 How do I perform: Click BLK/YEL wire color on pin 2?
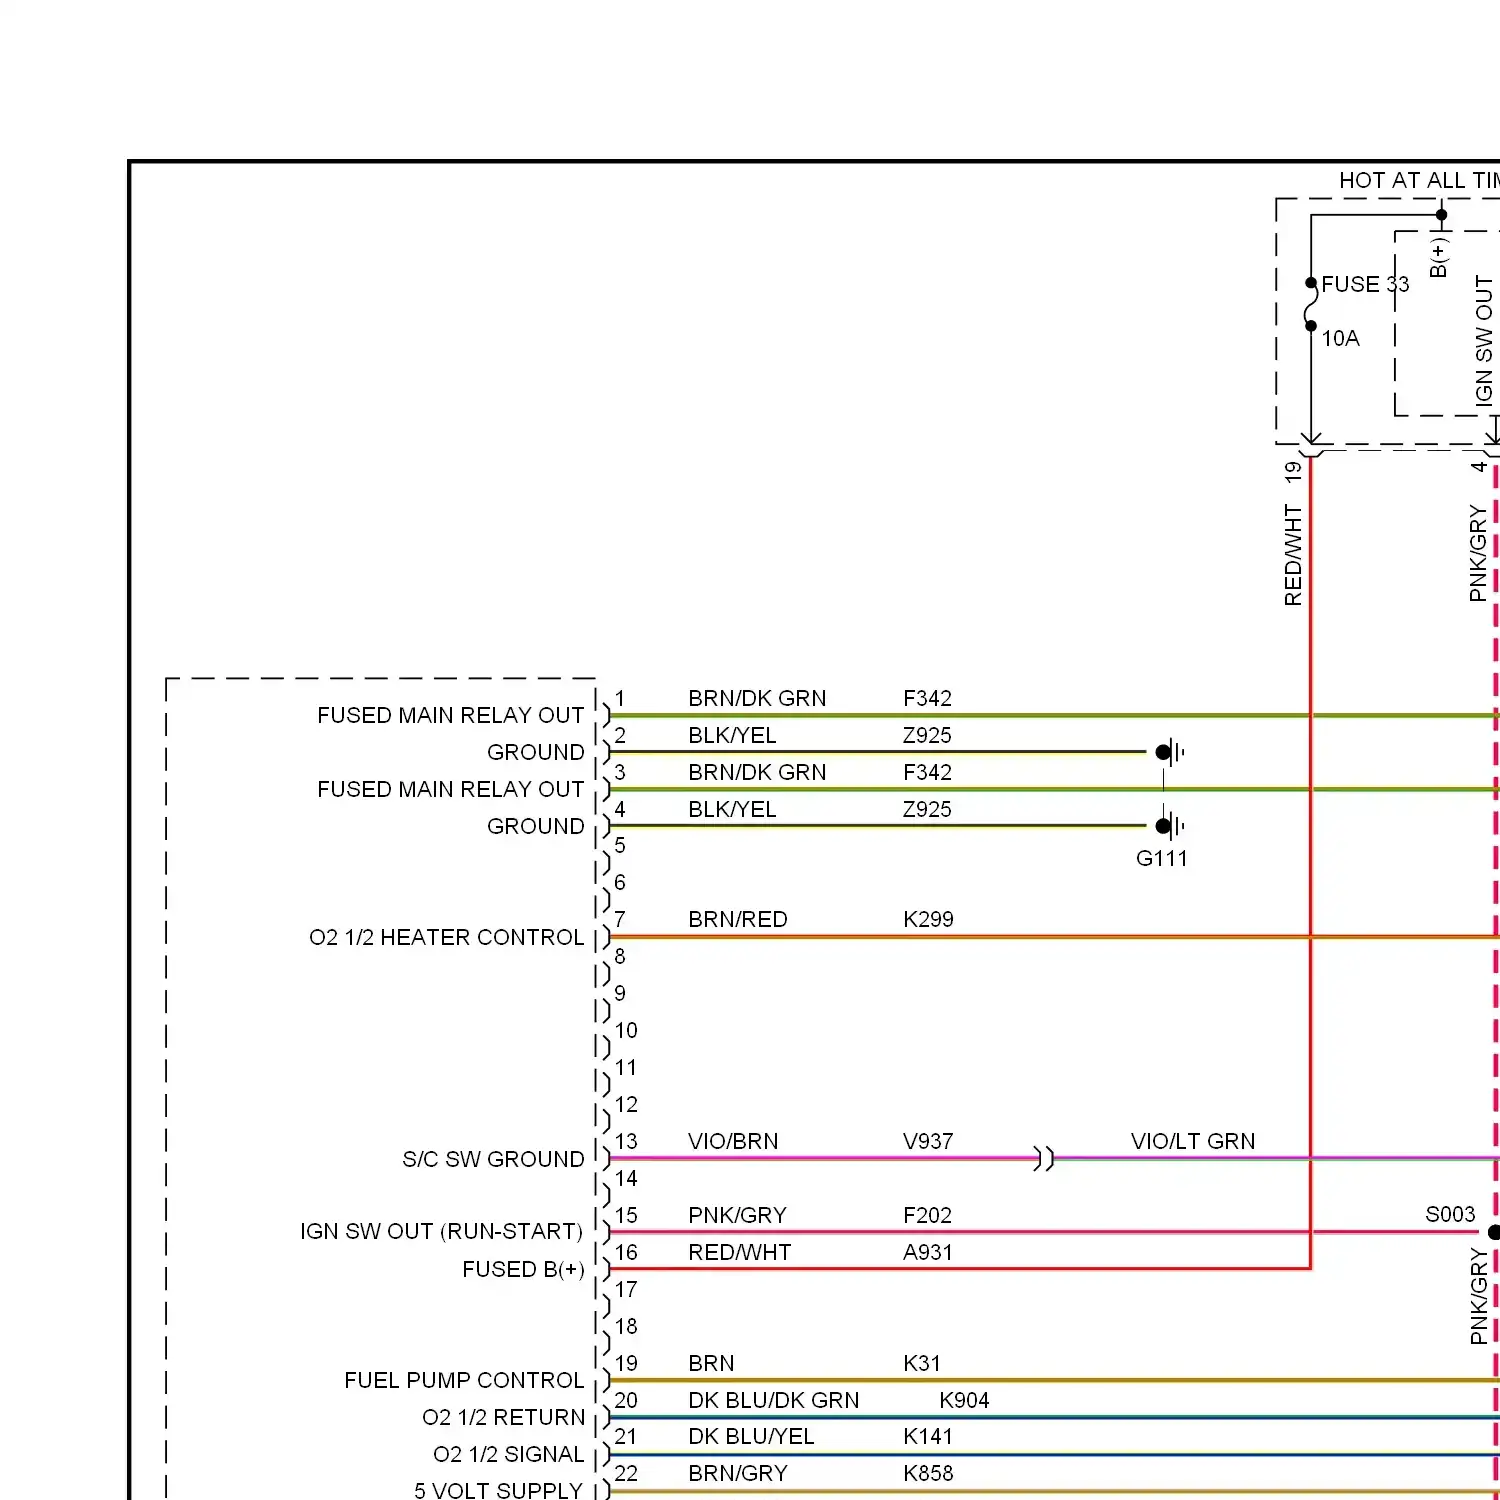click(732, 735)
